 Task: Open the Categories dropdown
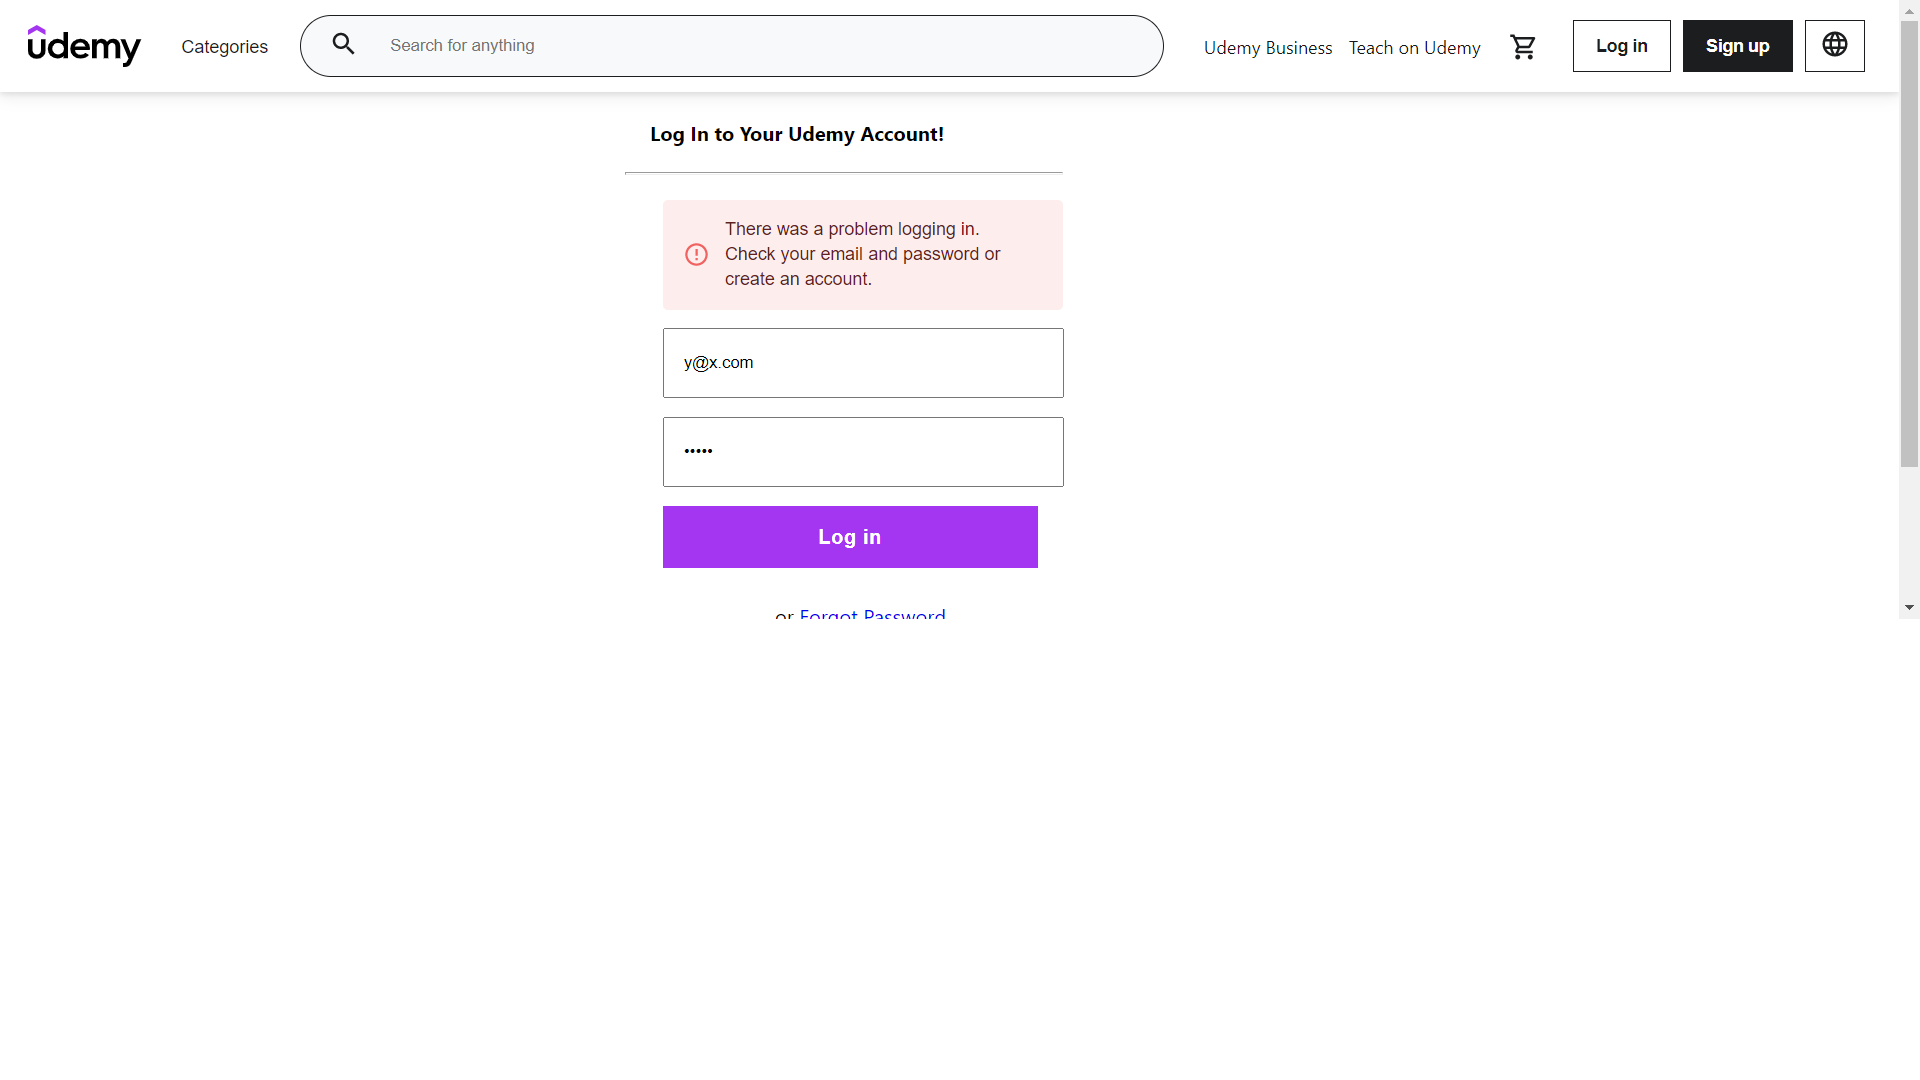point(224,46)
